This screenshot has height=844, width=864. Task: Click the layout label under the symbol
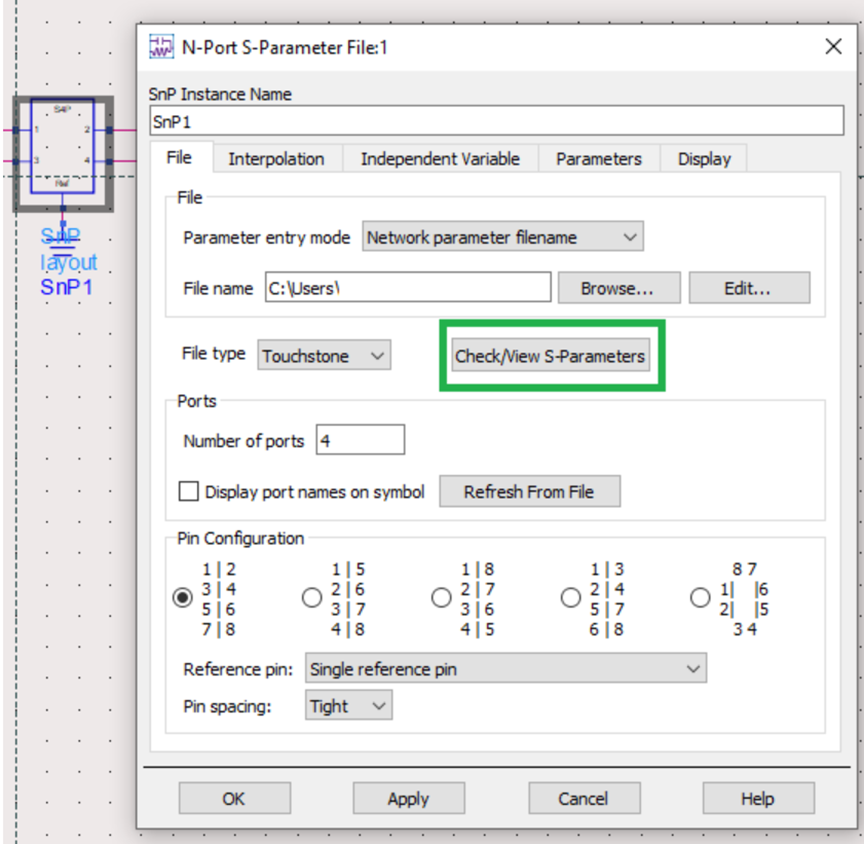pyautogui.click(x=68, y=262)
